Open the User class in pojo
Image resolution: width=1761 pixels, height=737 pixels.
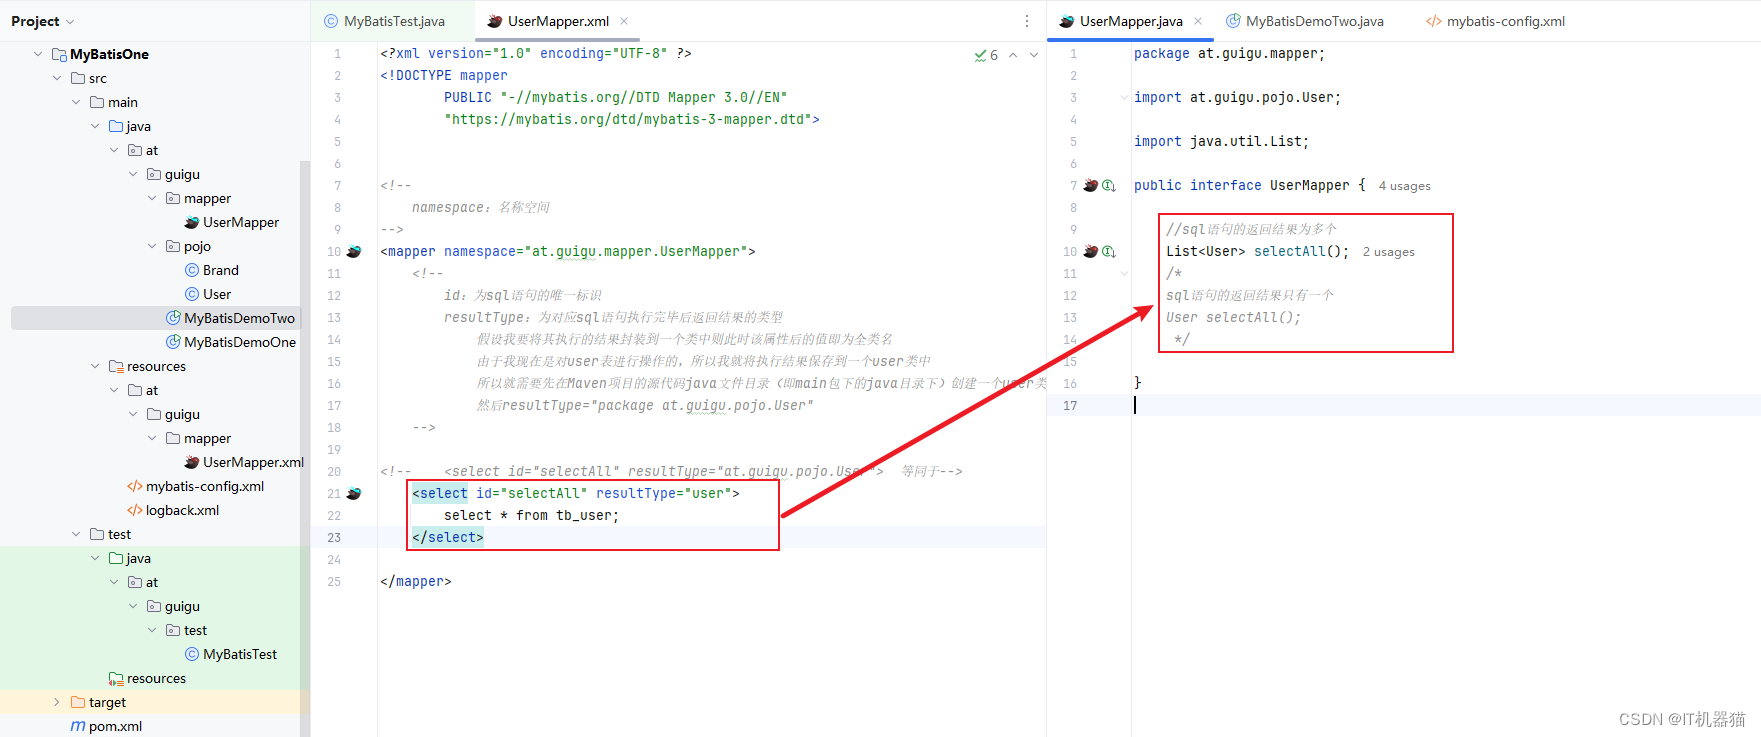click(207, 294)
